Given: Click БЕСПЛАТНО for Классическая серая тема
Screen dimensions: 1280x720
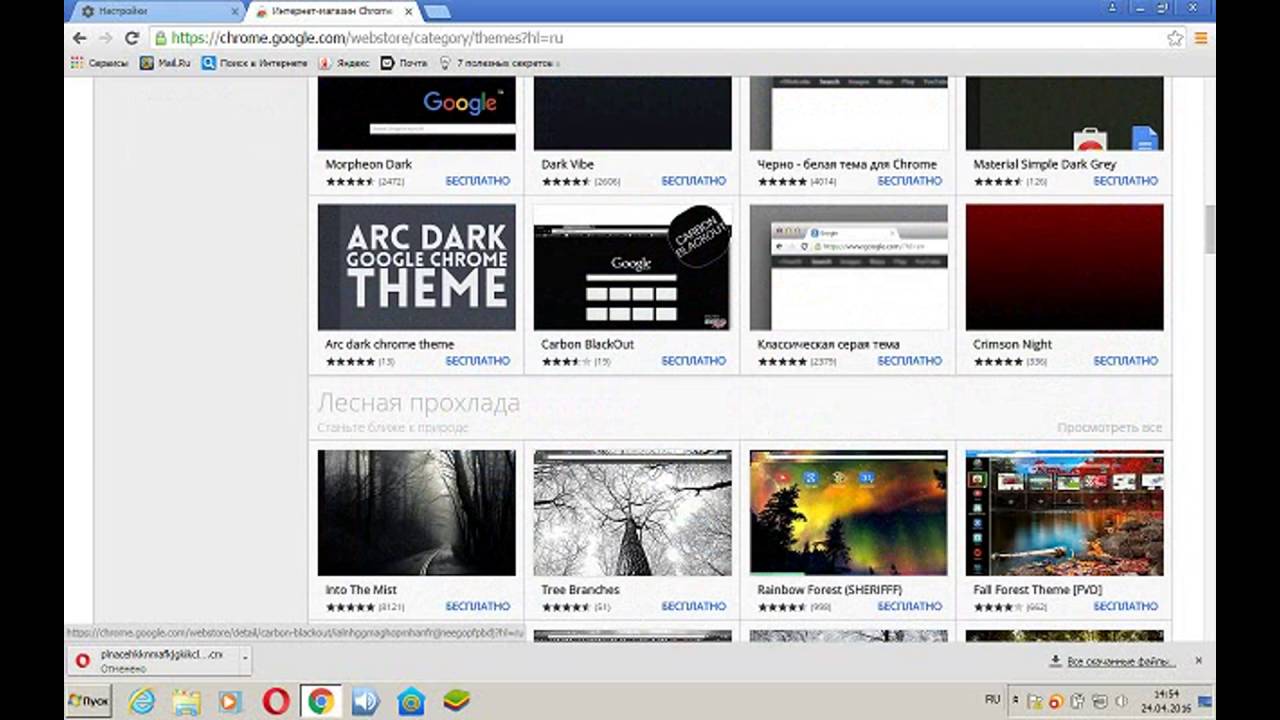Looking at the screenshot, I should [x=910, y=361].
